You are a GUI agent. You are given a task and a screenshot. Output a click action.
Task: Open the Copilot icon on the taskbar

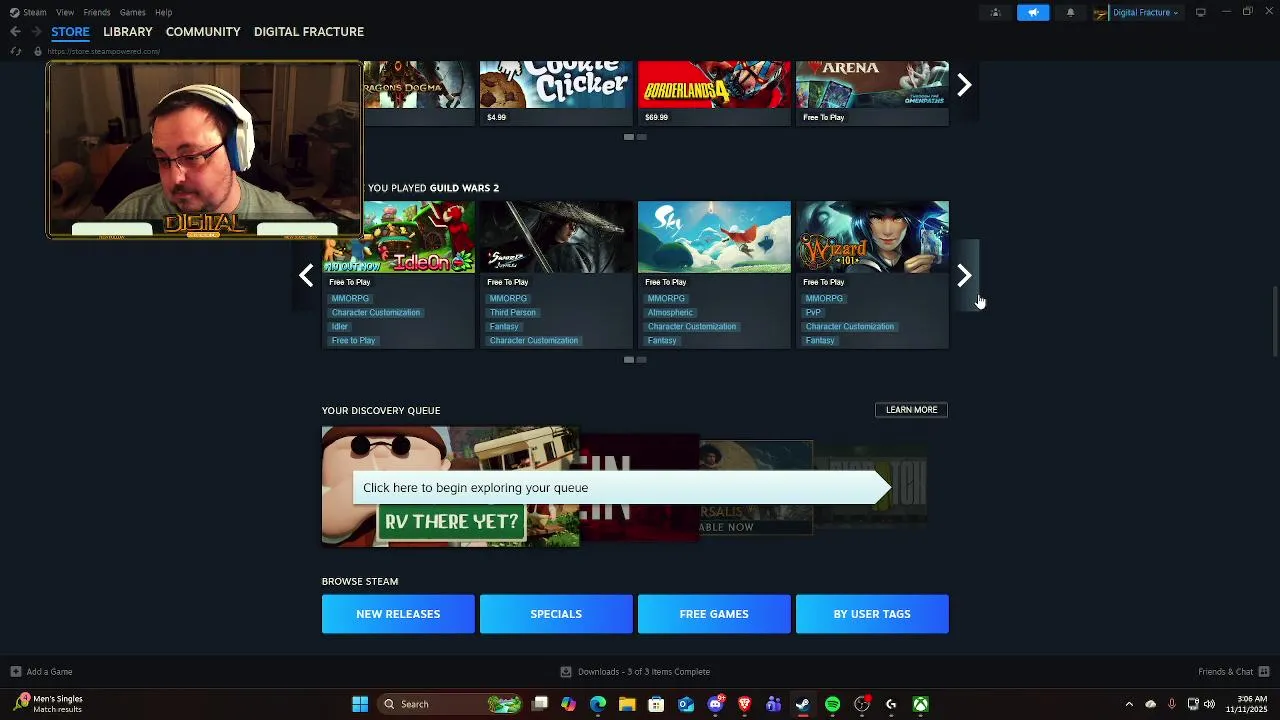click(569, 704)
